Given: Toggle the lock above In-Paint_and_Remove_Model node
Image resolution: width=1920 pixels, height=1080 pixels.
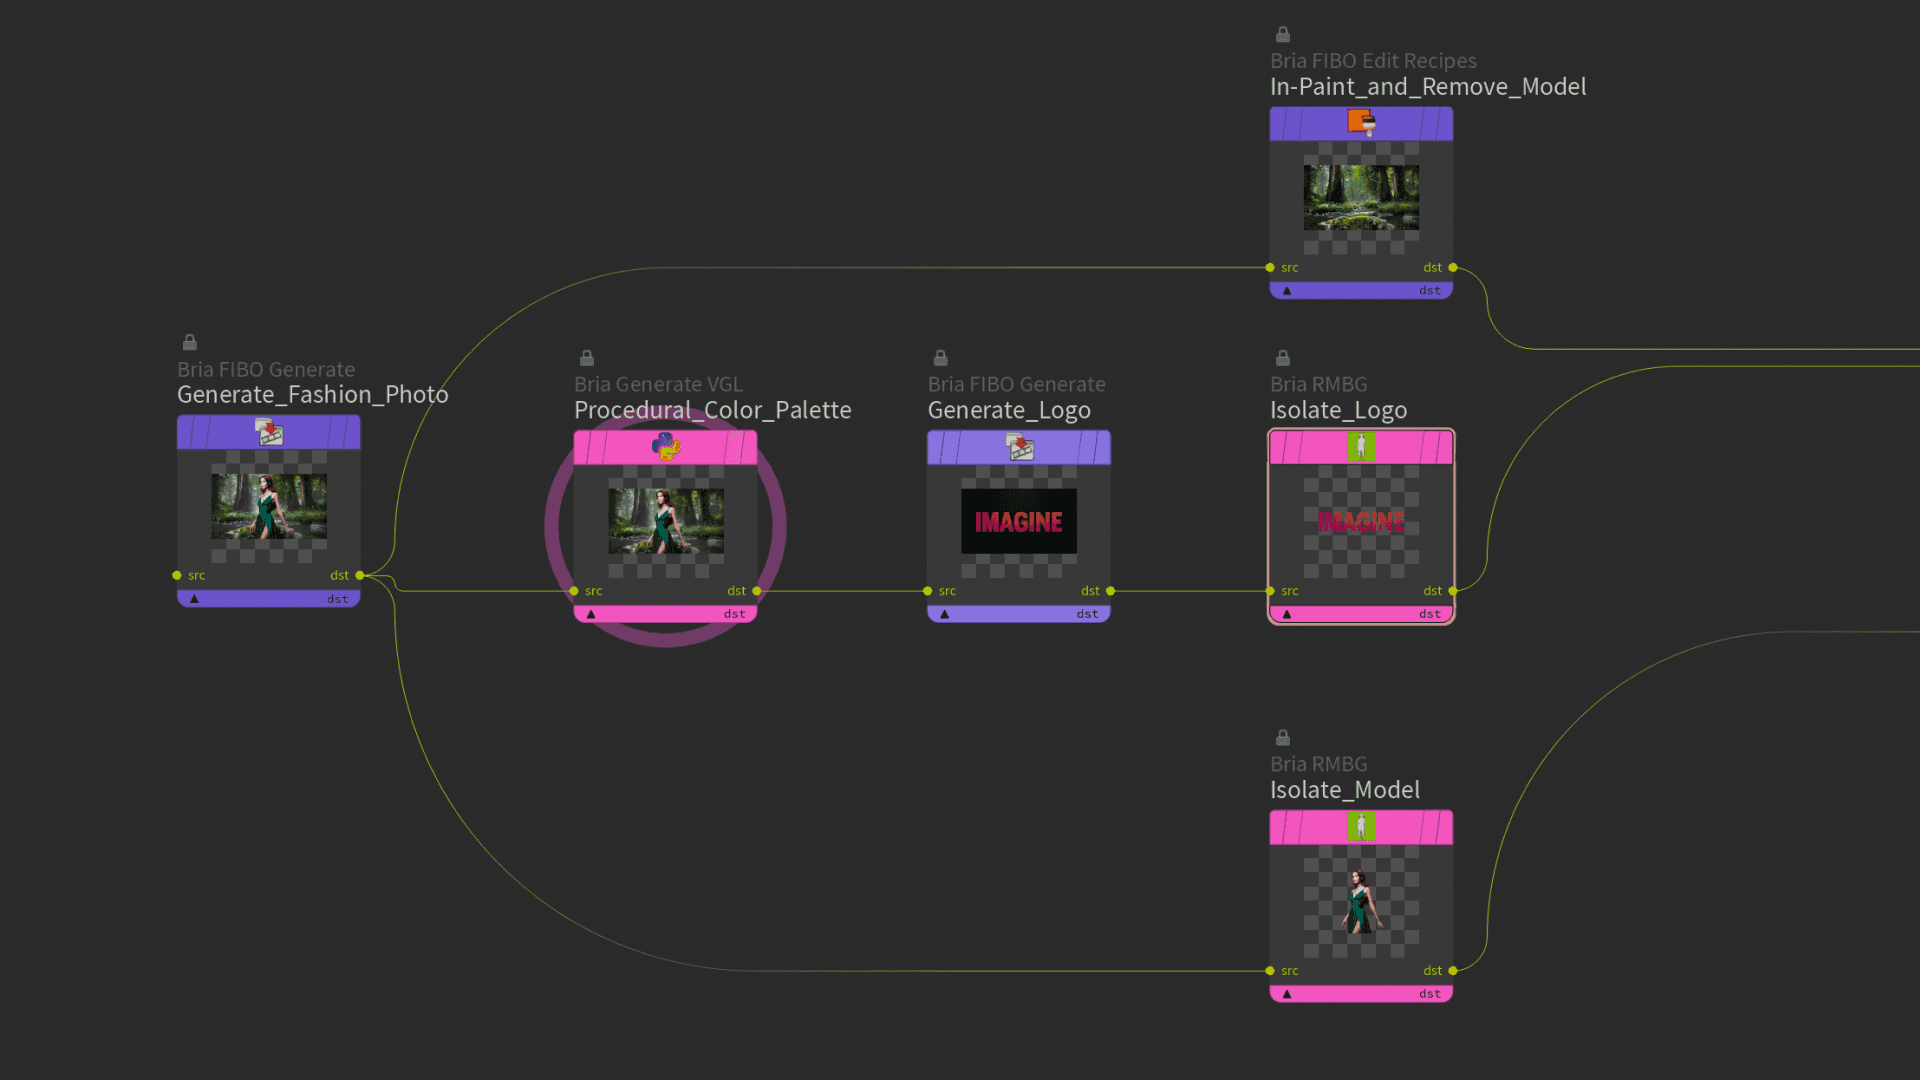Looking at the screenshot, I should (1283, 34).
